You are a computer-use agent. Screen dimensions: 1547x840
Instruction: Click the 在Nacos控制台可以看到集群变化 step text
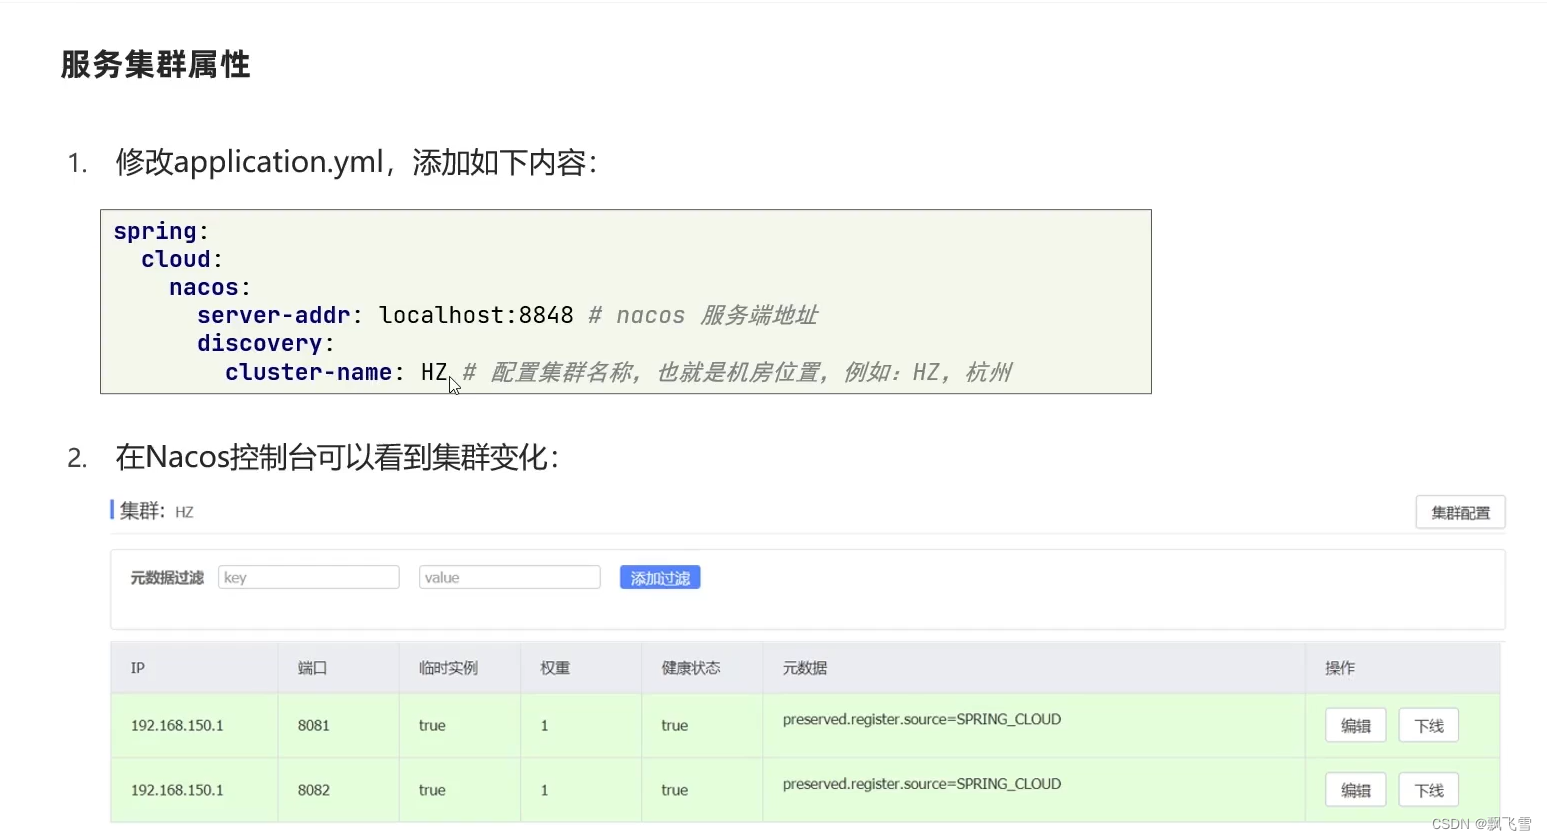[x=337, y=458]
